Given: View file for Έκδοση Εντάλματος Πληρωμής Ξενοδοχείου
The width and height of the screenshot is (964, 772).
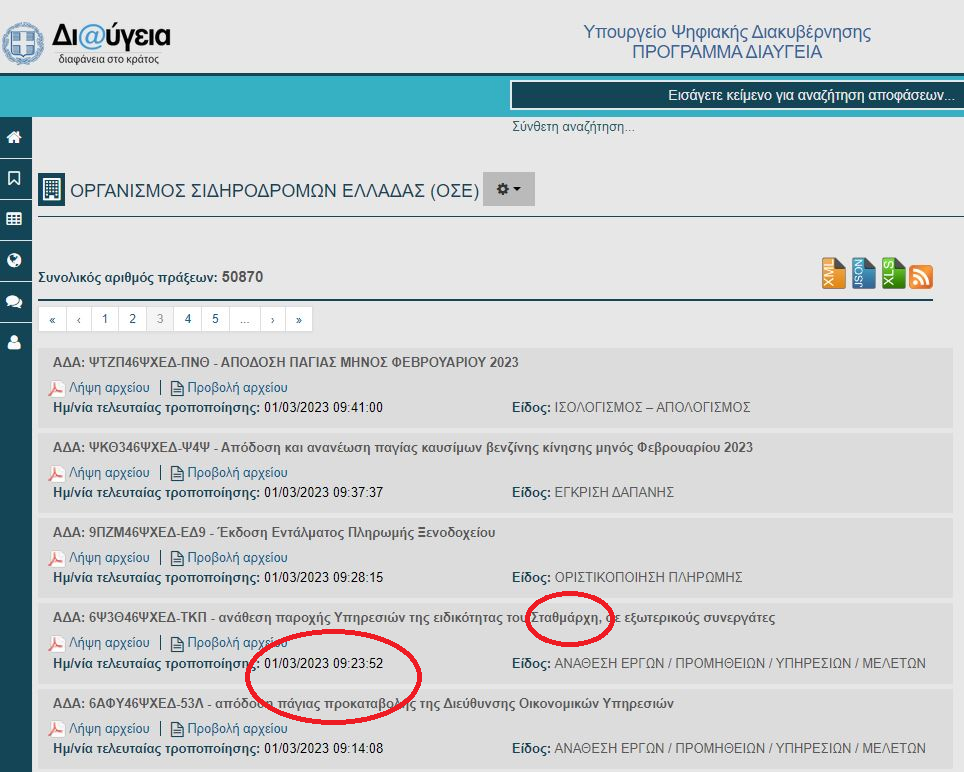Looking at the screenshot, I should [229, 558].
